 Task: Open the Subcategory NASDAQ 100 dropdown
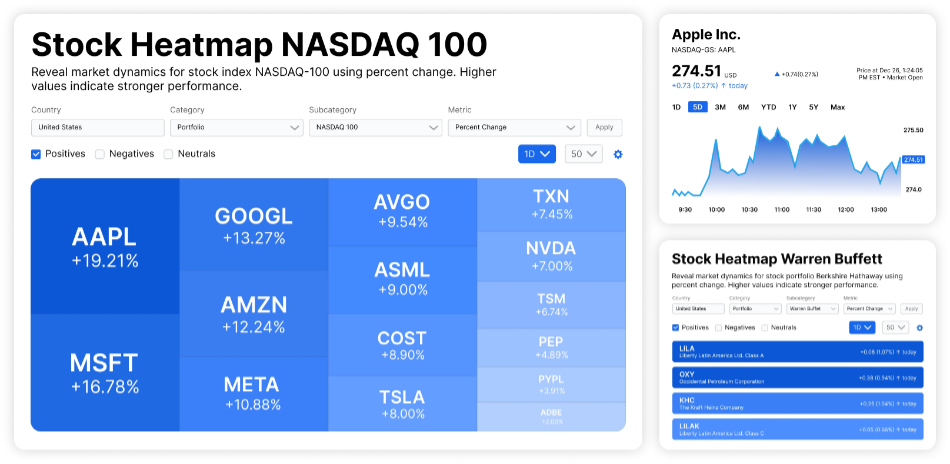[x=375, y=128]
